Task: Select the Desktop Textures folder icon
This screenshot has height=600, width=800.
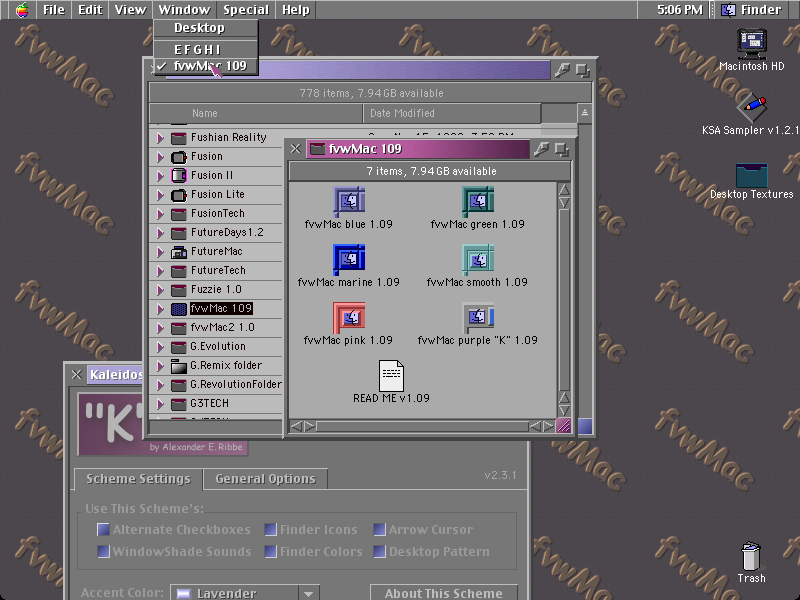Action: tap(752, 175)
